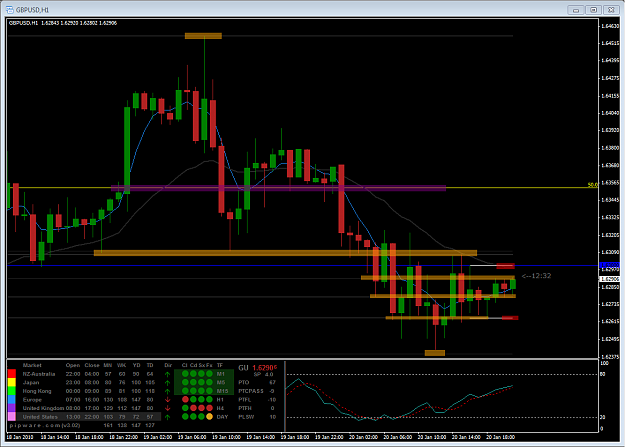
Task: Click the Open column header
Action: [73, 365]
